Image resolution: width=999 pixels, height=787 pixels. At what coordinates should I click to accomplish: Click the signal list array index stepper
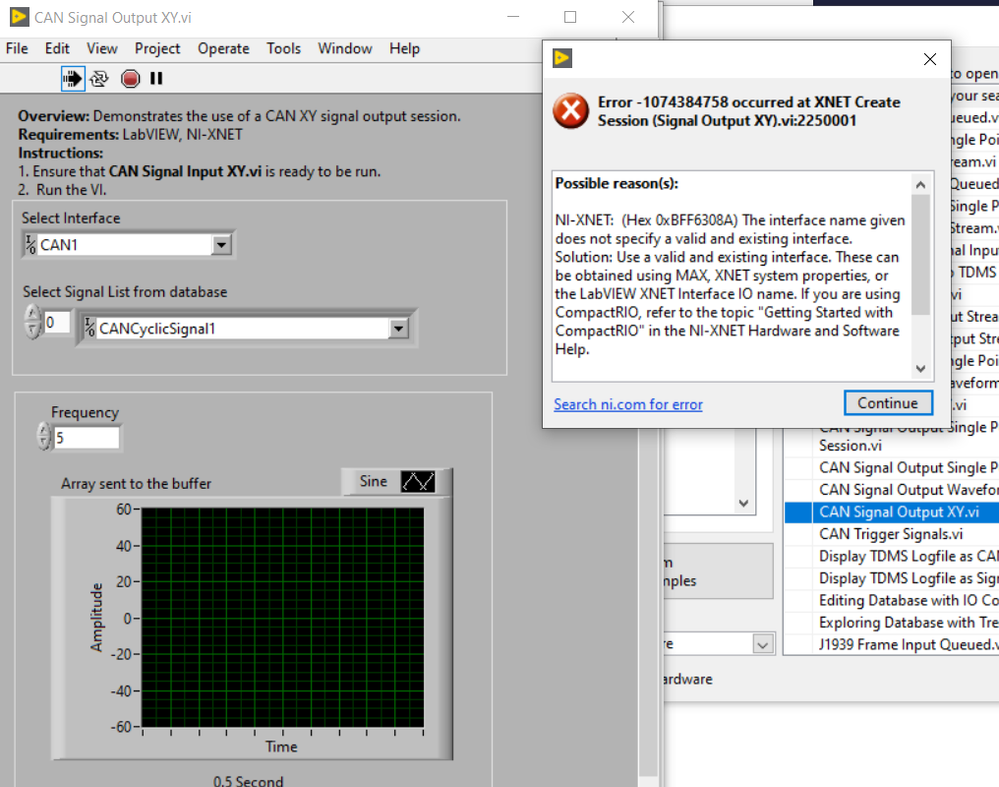tap(32, 321)
